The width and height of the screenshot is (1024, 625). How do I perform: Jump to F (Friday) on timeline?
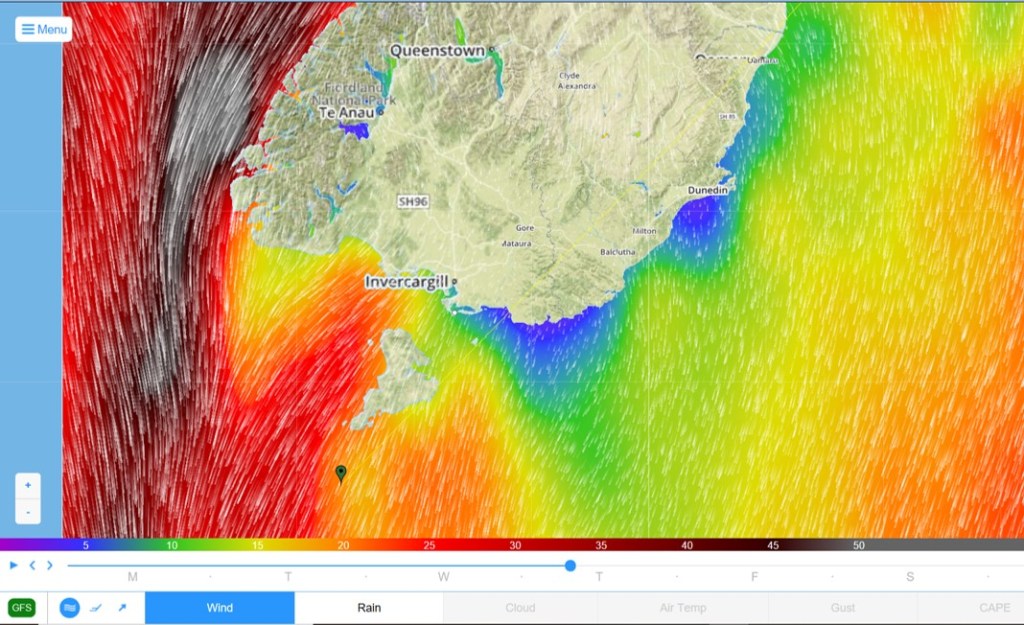tap(755, 577)
